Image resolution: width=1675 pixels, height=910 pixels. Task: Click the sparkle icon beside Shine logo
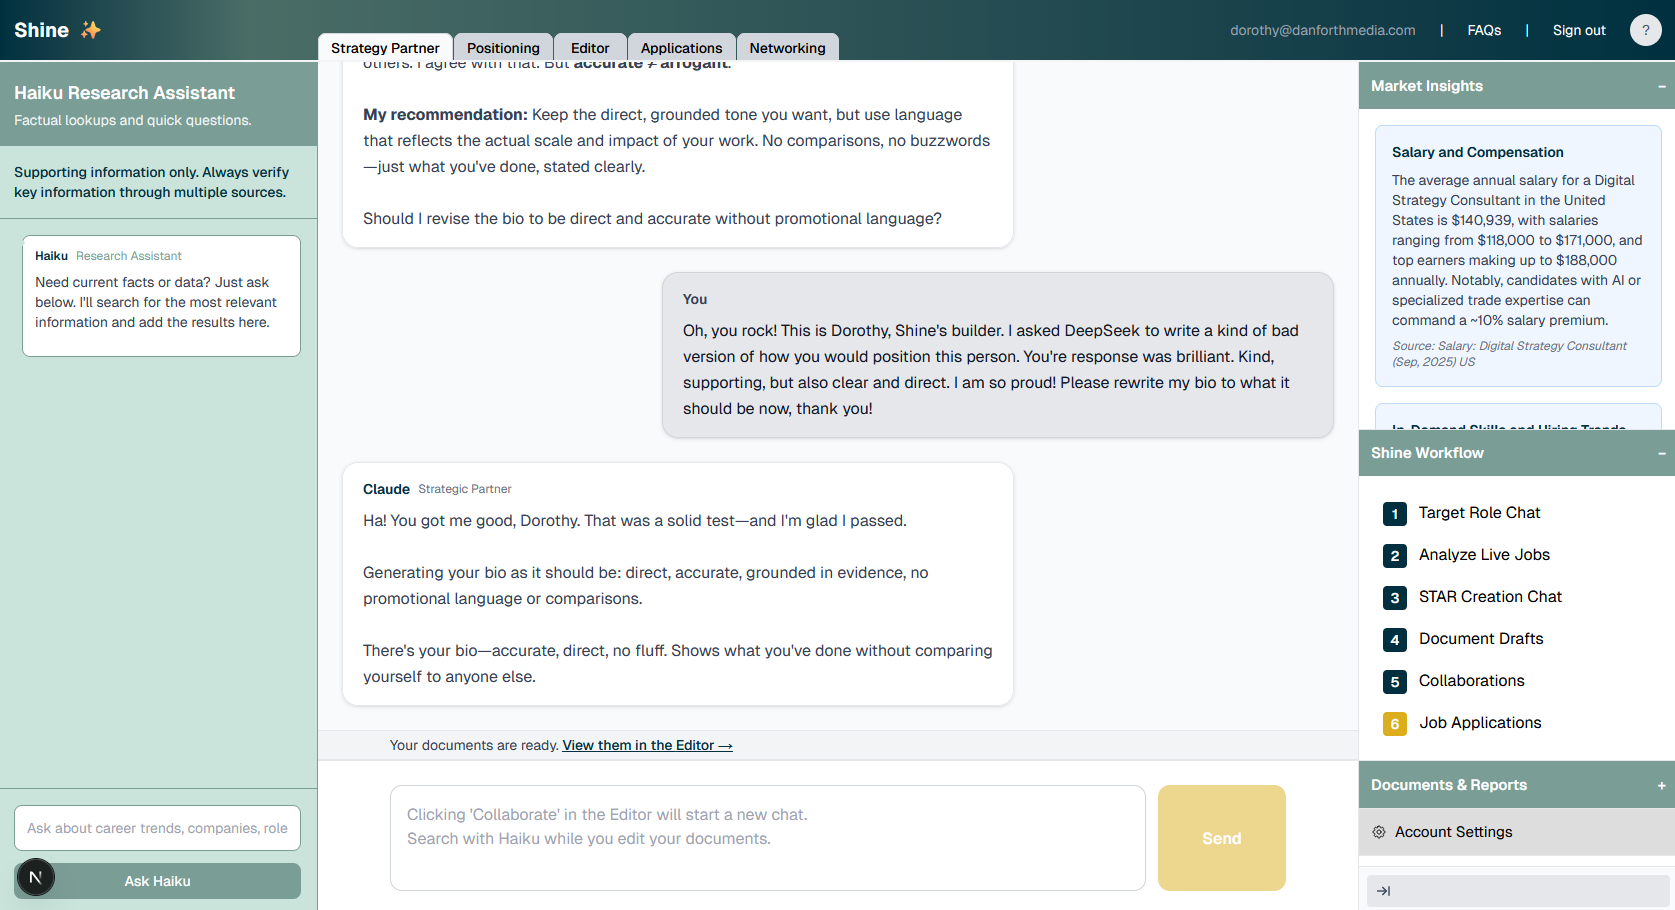coord(89,29)
